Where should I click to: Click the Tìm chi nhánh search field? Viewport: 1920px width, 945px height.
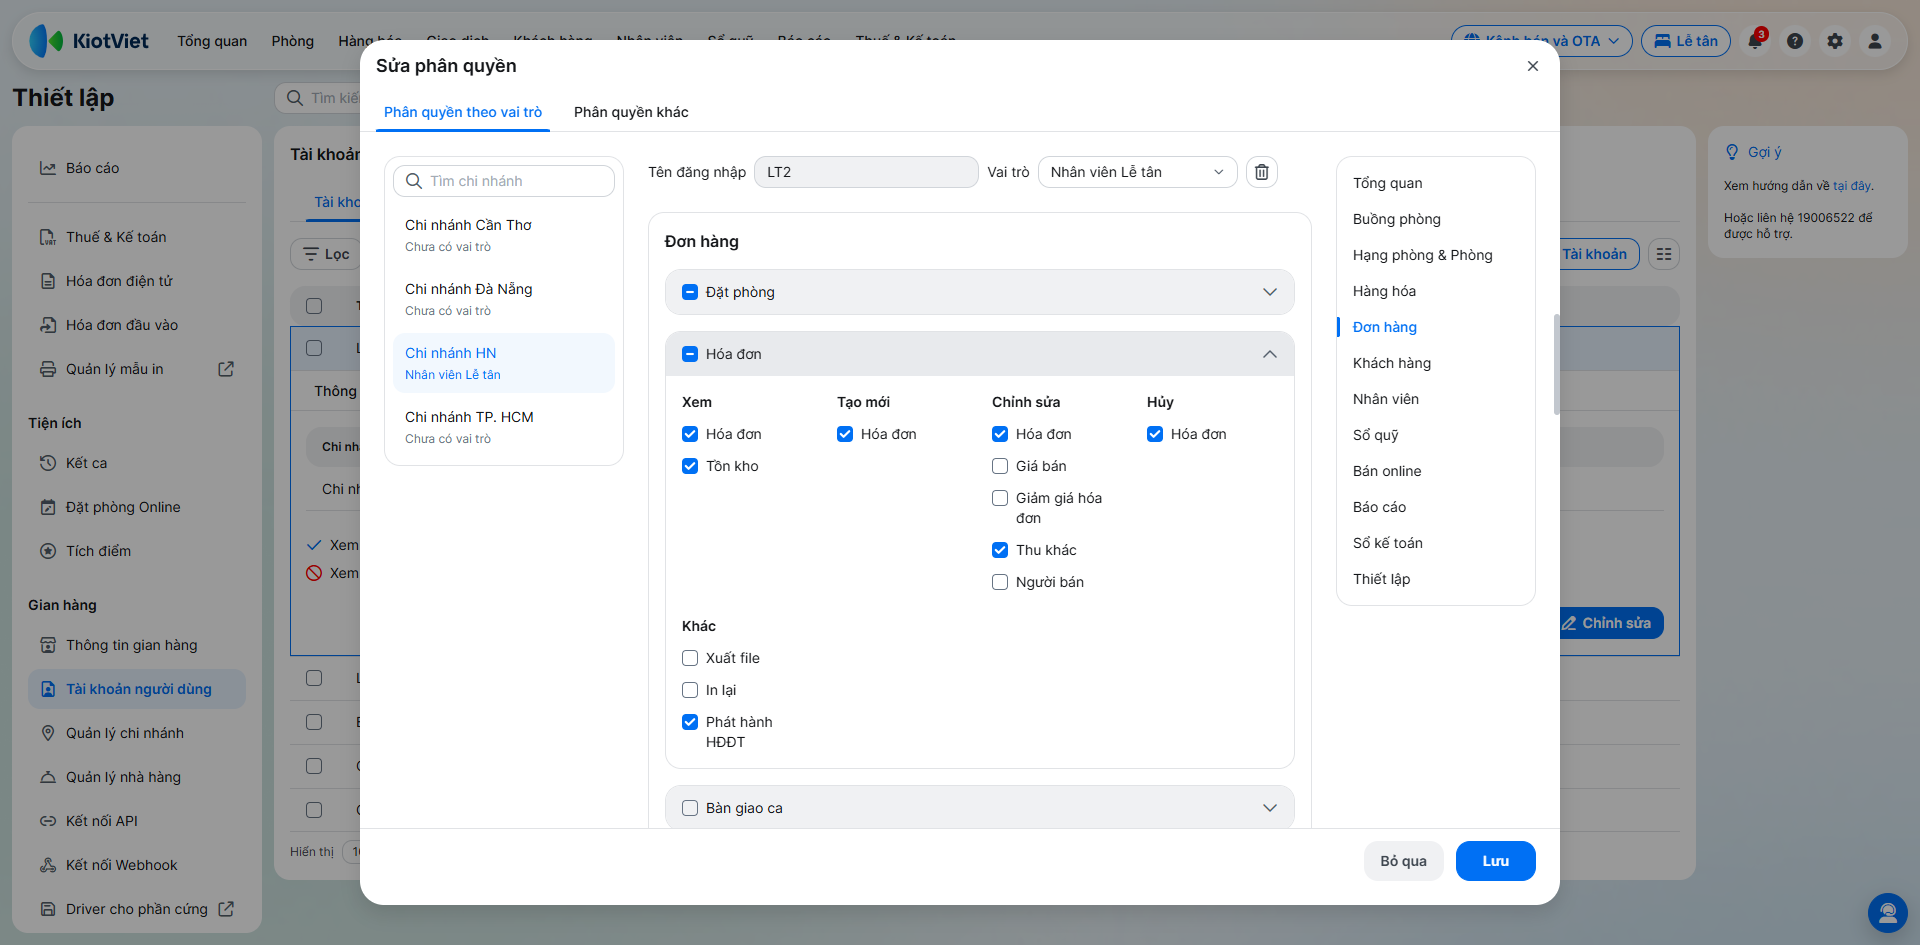[504, 181]
